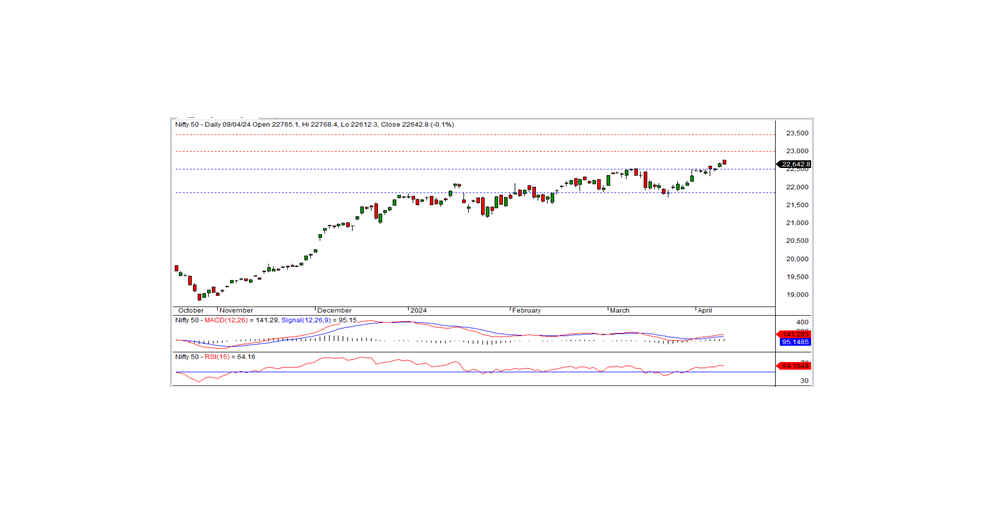The height and width of the screenshot is (513, 999).
Task: Select the February label on time axis
Action: (526, 311)
